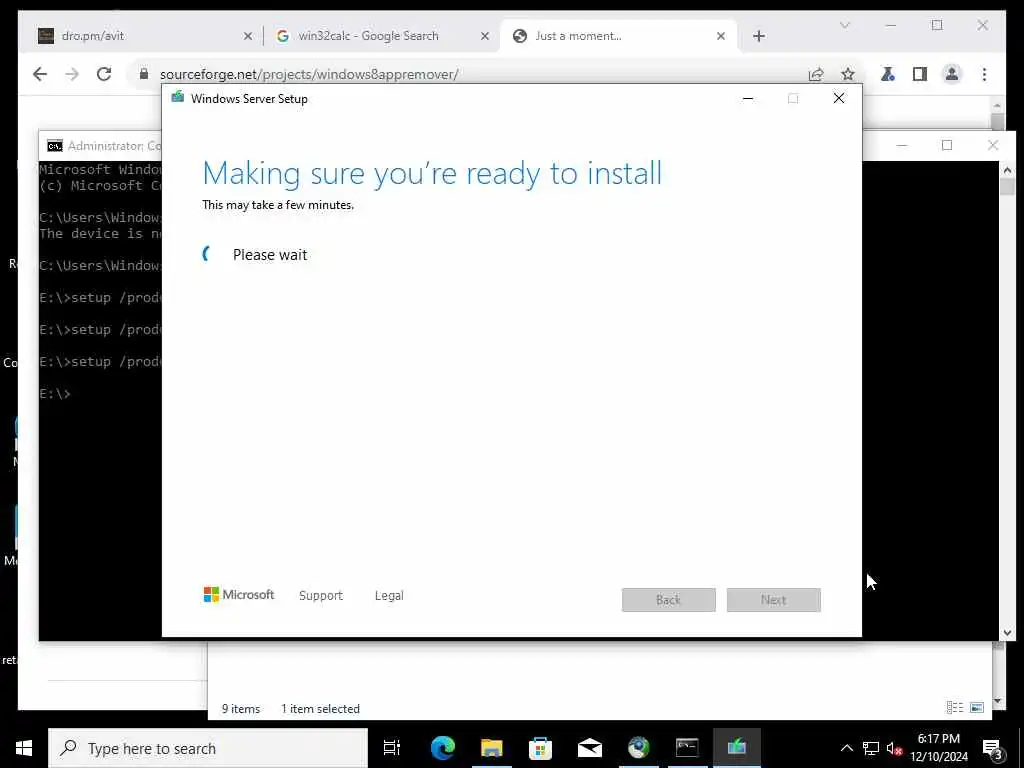Switch to Command Prompt on taskbar
The image size is (1024, 768).
point(687,748)
